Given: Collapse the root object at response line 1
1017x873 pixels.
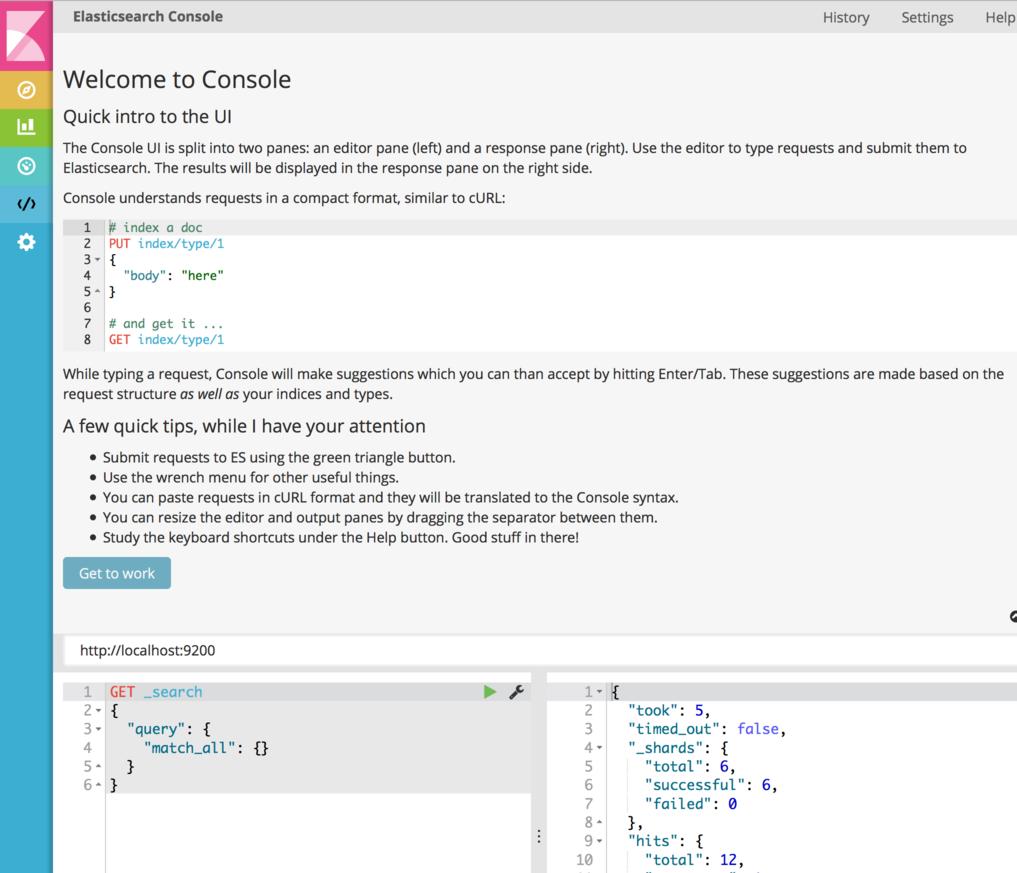Looking at the screenshot, I should tap(599, 692).
